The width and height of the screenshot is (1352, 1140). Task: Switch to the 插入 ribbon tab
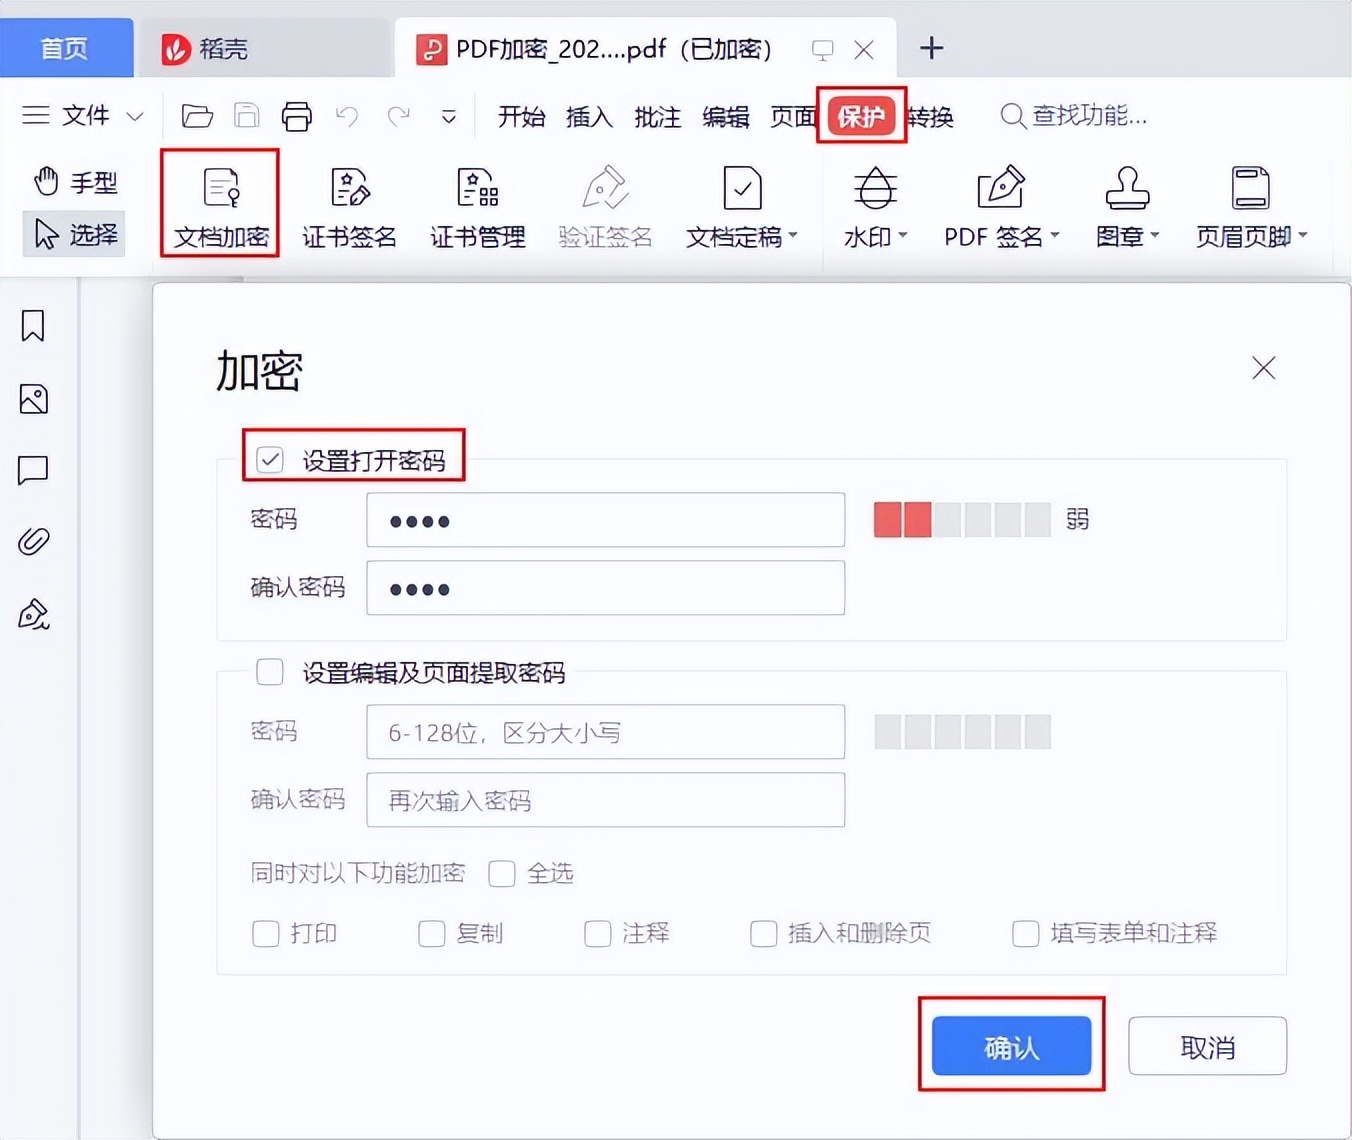coord(589,117)
